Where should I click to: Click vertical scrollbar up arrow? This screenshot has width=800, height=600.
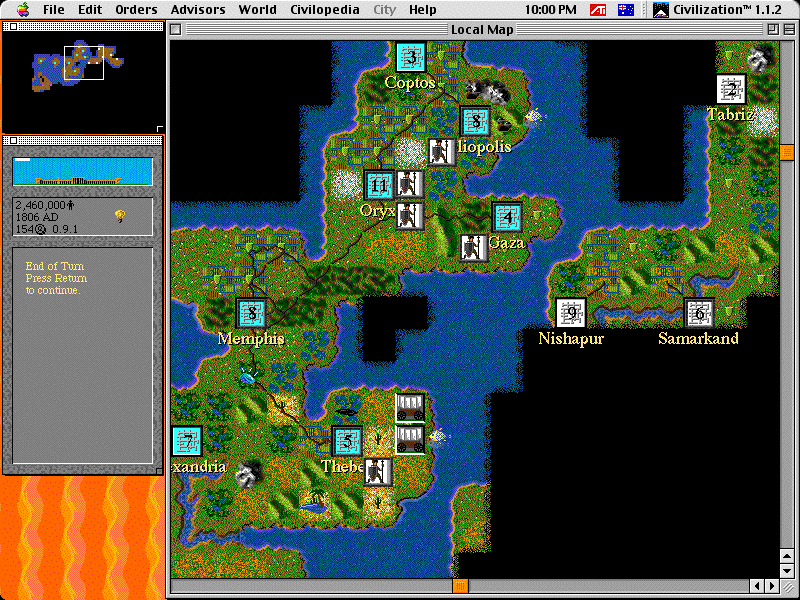click(787, 556)
